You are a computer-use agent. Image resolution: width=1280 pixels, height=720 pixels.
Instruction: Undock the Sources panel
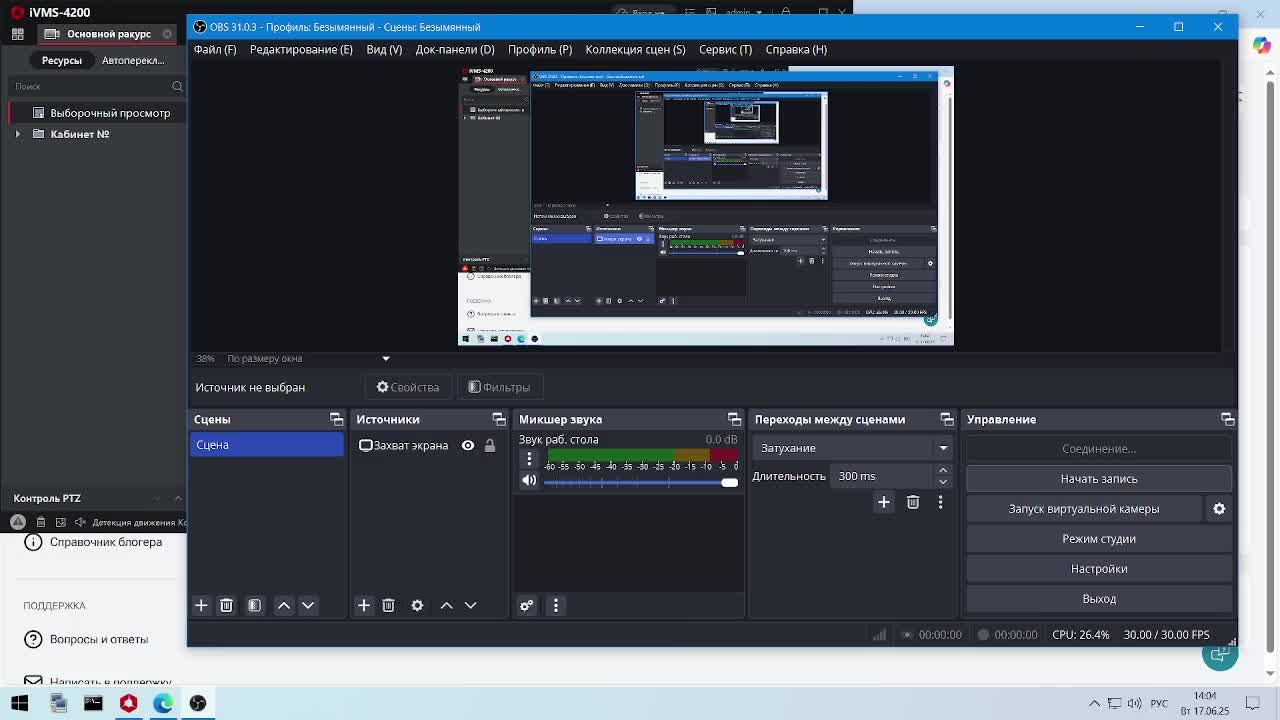(x=499, y=419)
